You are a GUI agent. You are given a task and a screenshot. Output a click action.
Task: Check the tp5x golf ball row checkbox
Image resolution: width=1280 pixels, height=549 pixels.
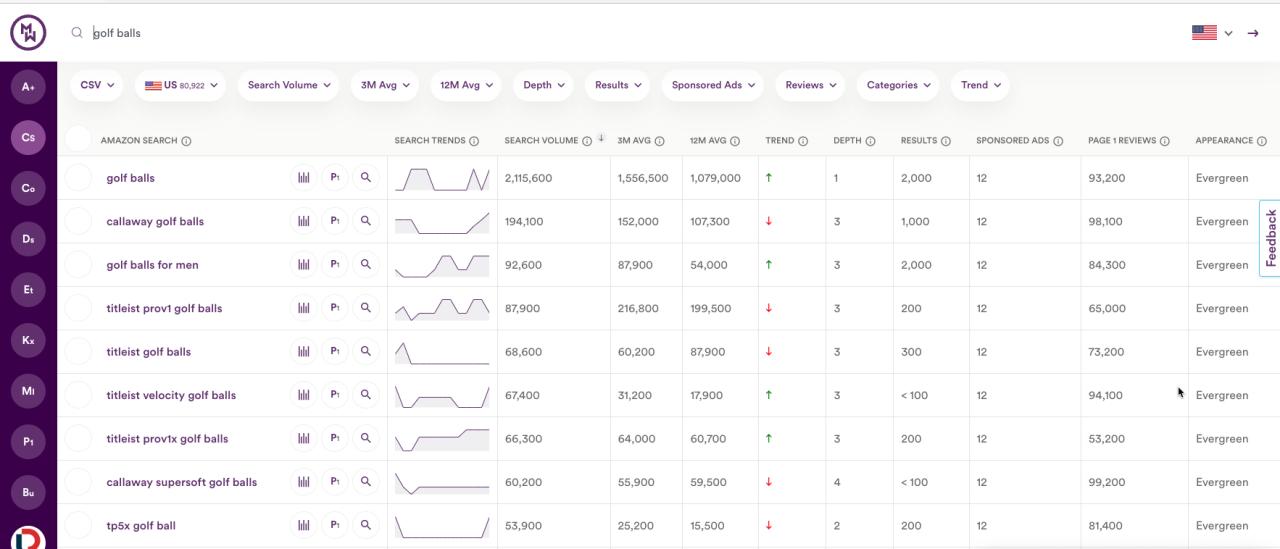[x=78, y=525]
